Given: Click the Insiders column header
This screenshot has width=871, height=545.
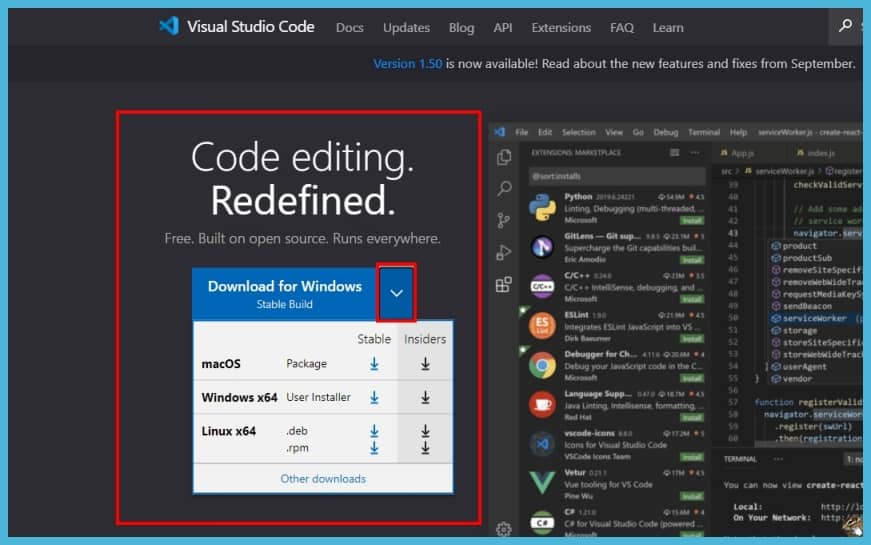Looking at the screenshot, I should (425, 339).
